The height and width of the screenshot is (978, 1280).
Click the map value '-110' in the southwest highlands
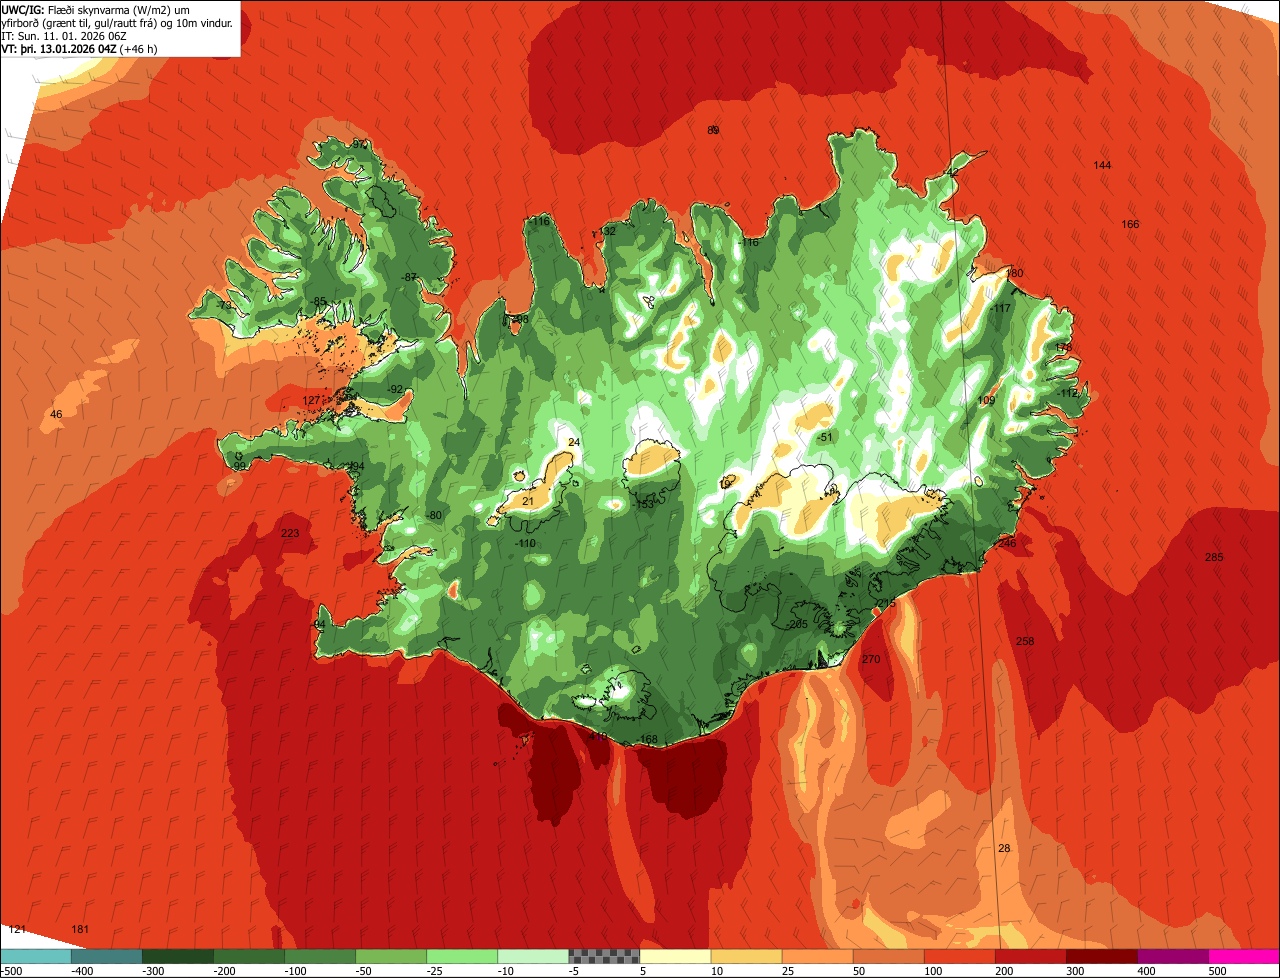pyautogui.click(x=525, y=543)
